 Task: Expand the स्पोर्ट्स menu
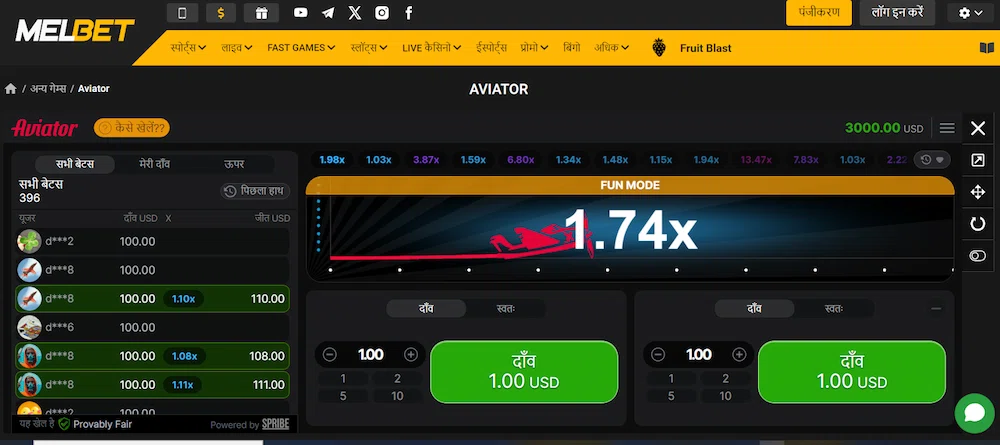188,48
